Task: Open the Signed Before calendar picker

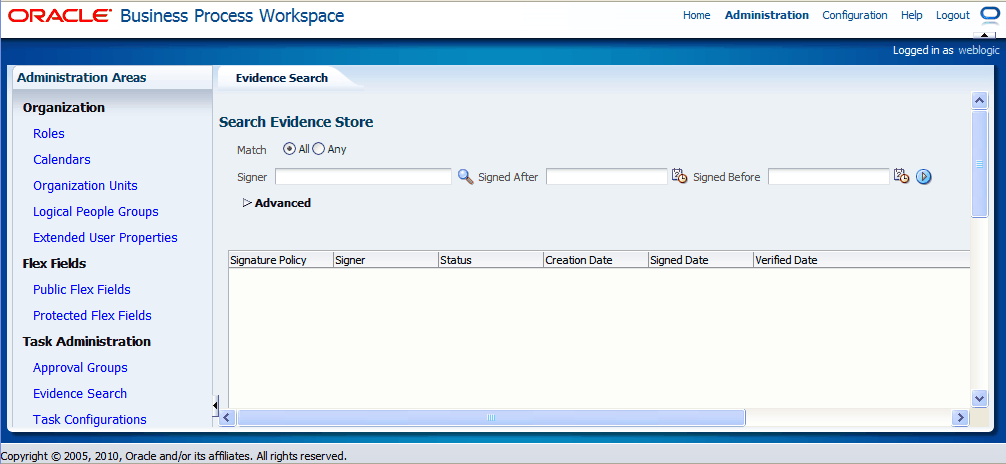Action: click(x=901, y=176)
